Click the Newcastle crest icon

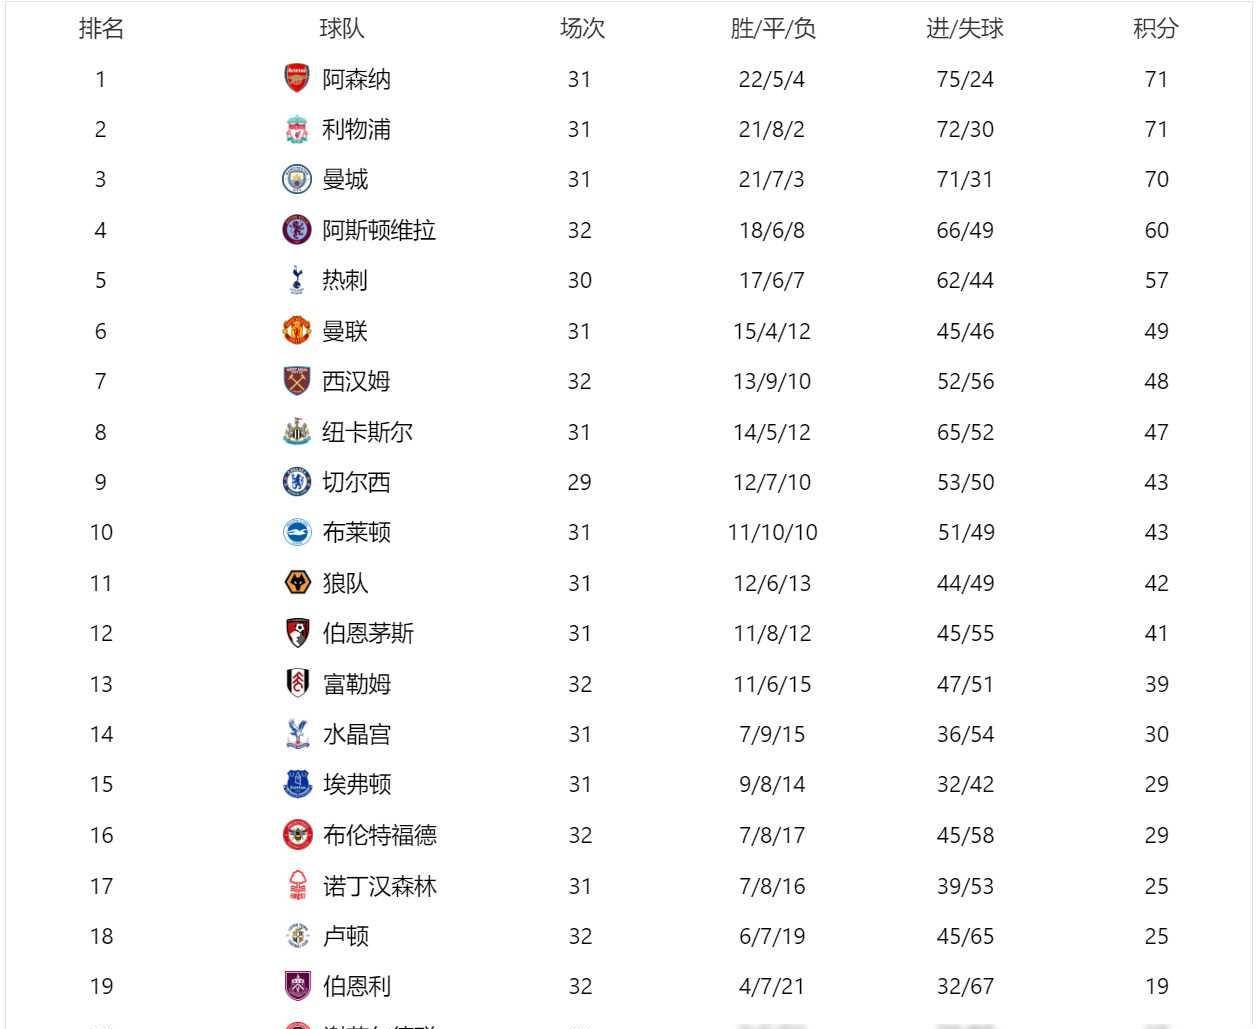click(x=297, y=432)
